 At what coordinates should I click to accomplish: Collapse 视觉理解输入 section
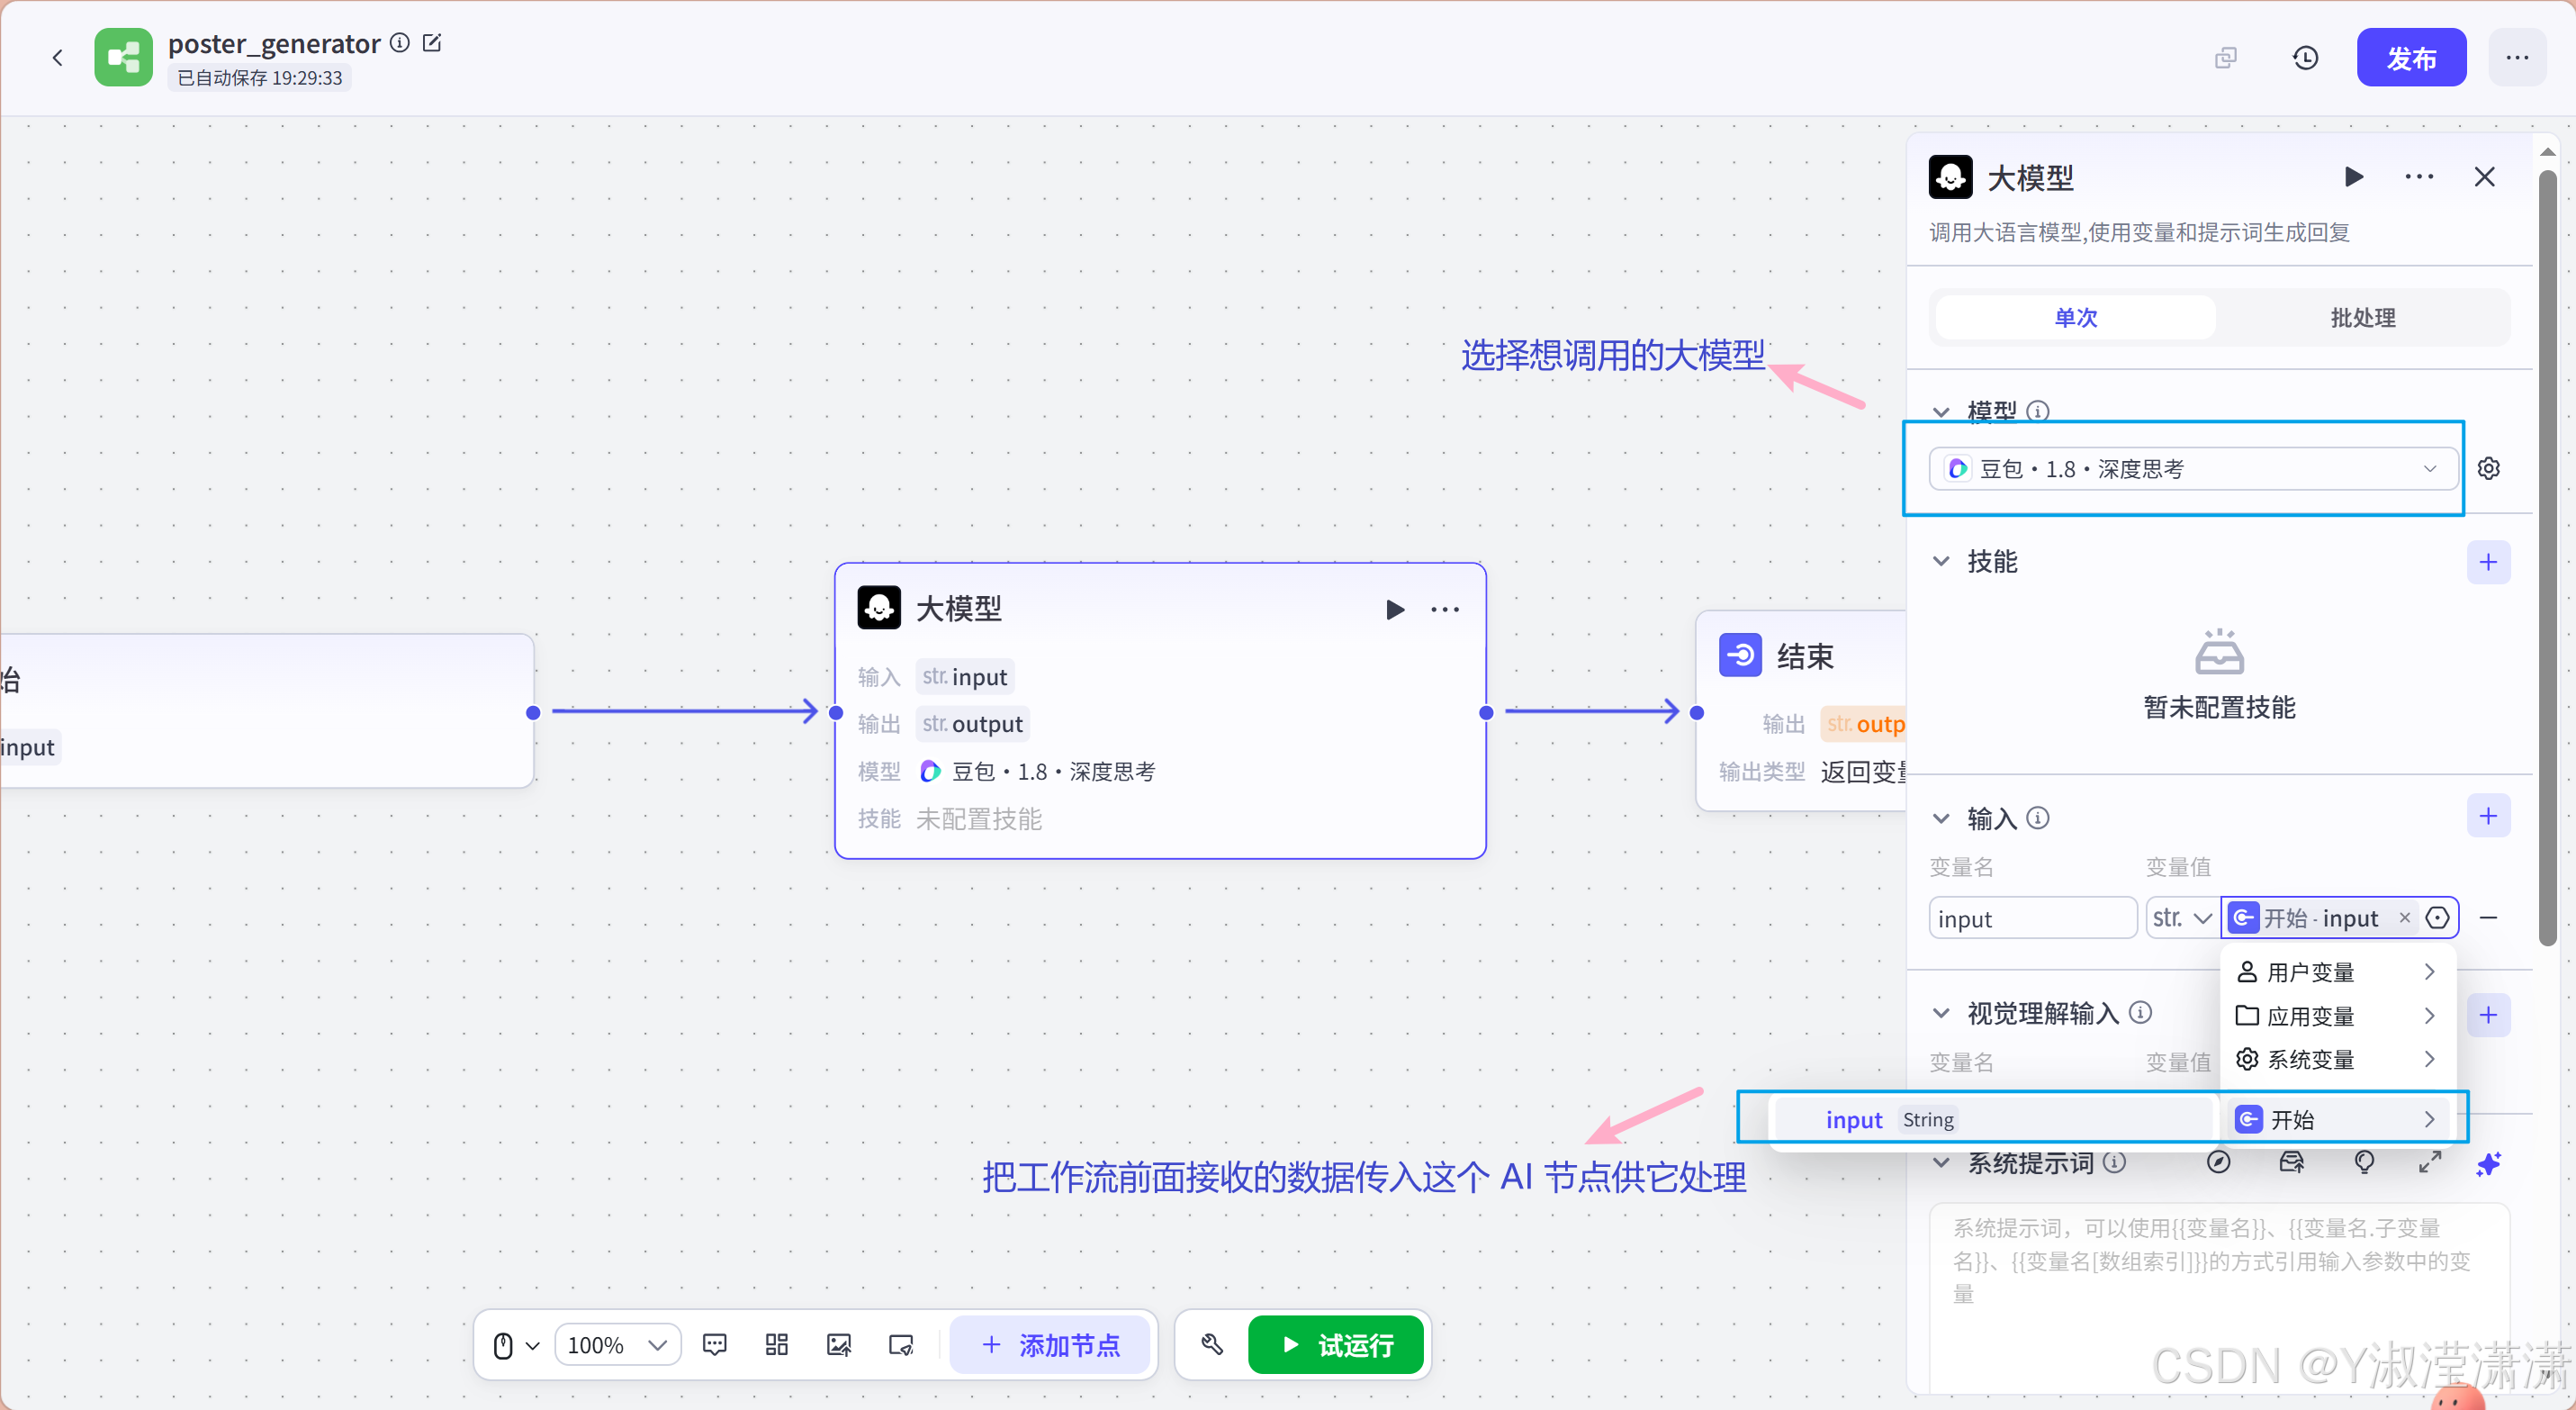click(x=1941, y=1013)
